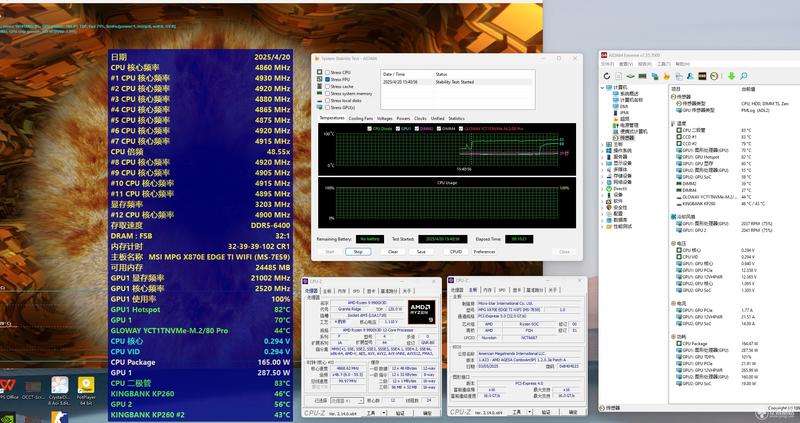Click Clear button in stability test
Screen dimensions: 800x423
click(x=393, y=252)
